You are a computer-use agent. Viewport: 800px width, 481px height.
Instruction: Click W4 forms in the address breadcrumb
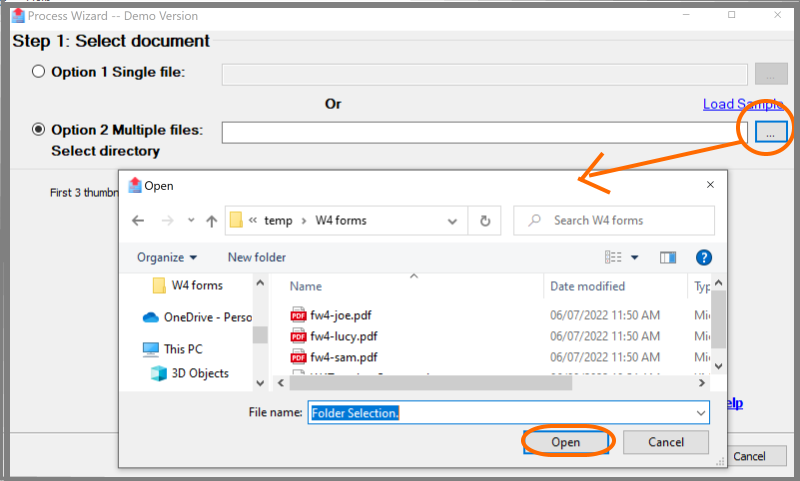pos(341,220)
